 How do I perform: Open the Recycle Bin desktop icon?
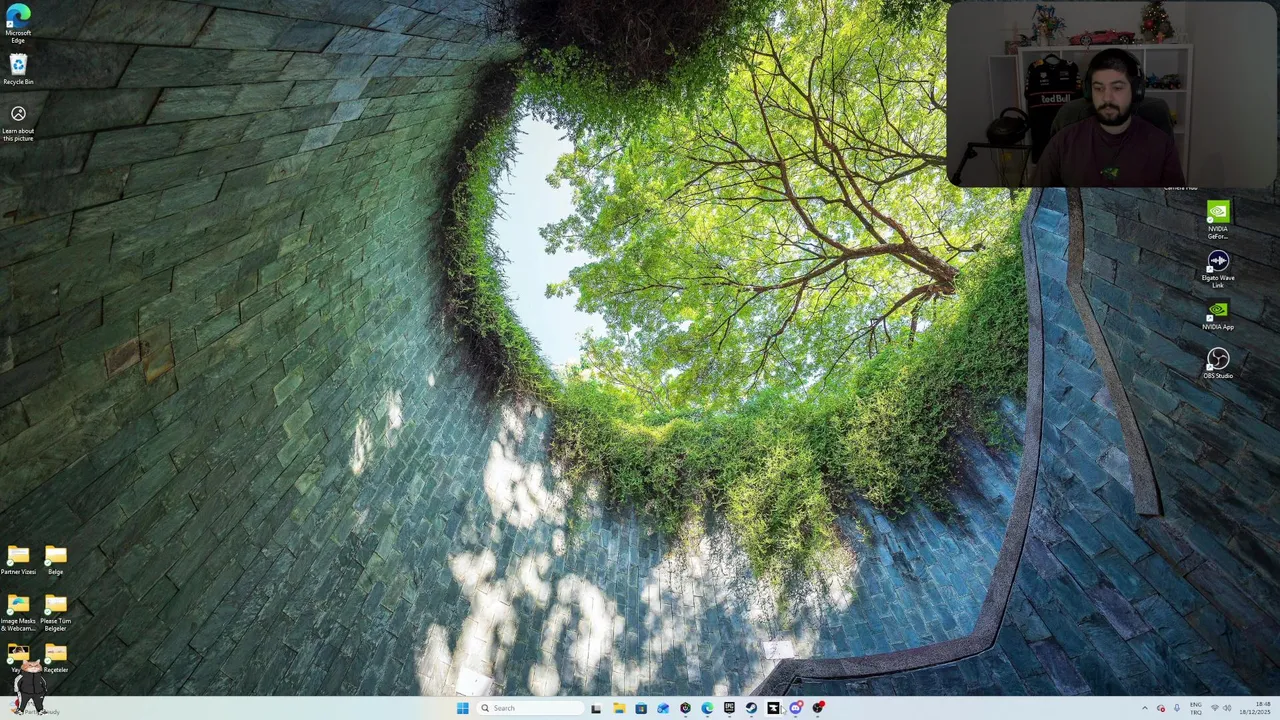(18, 70)
